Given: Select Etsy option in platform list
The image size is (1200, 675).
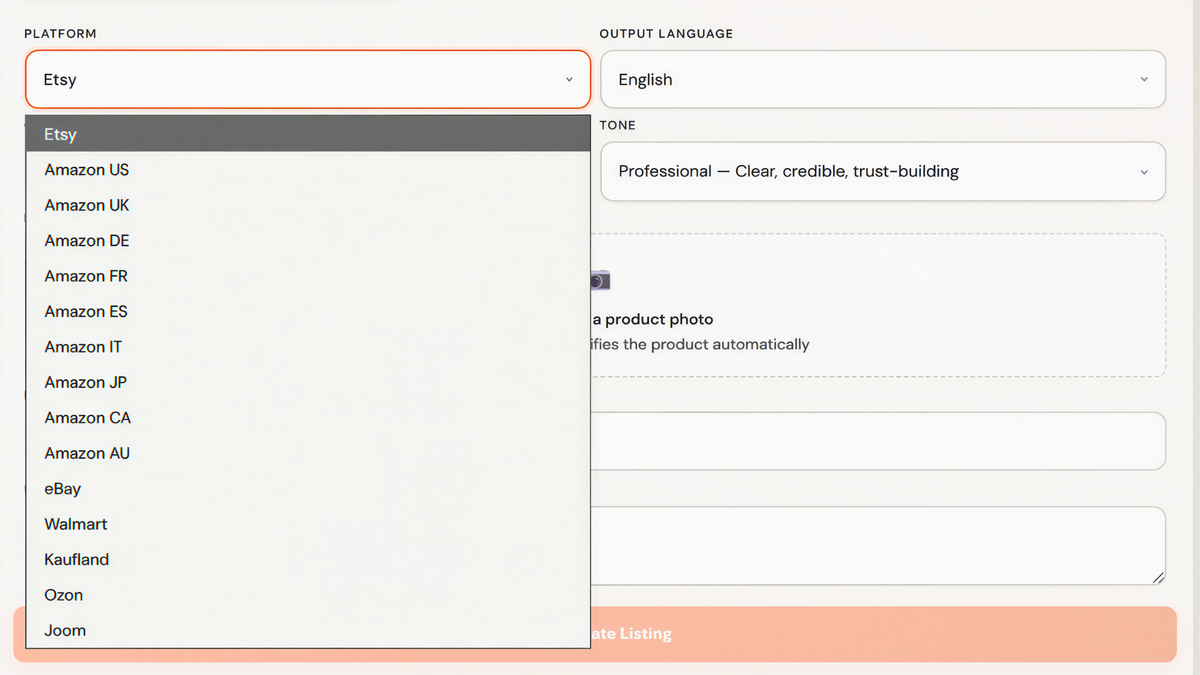Looking at the screenshot, I should click(x=308, y=134).
